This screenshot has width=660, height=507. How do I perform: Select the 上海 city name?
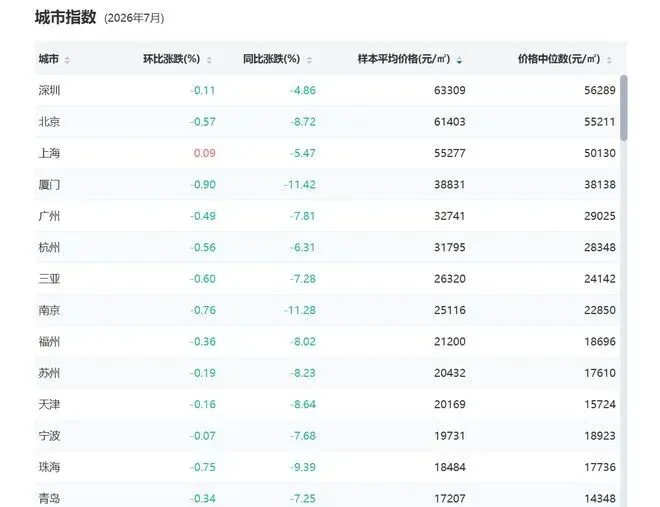click(49, 153)
